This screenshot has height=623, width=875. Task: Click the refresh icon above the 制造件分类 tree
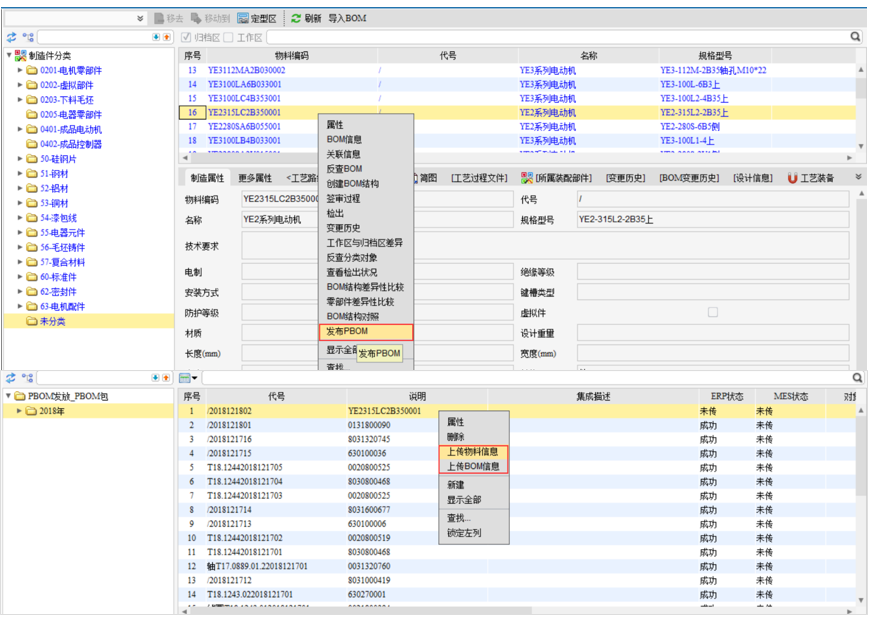(11, 37)
